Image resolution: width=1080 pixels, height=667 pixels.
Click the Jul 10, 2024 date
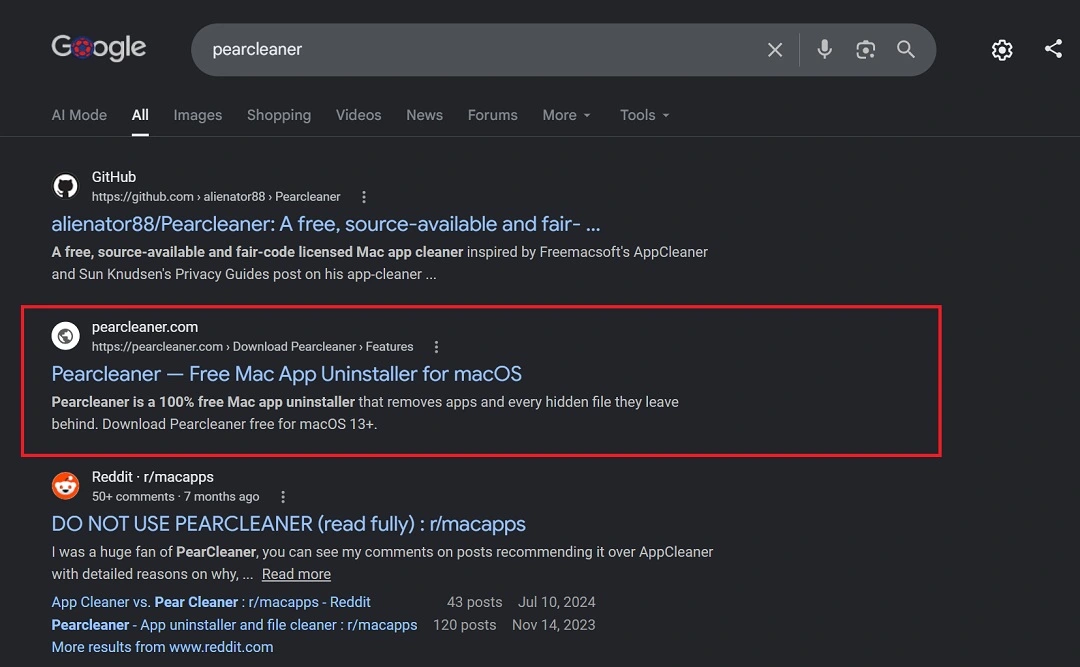[x=557, y=602]
